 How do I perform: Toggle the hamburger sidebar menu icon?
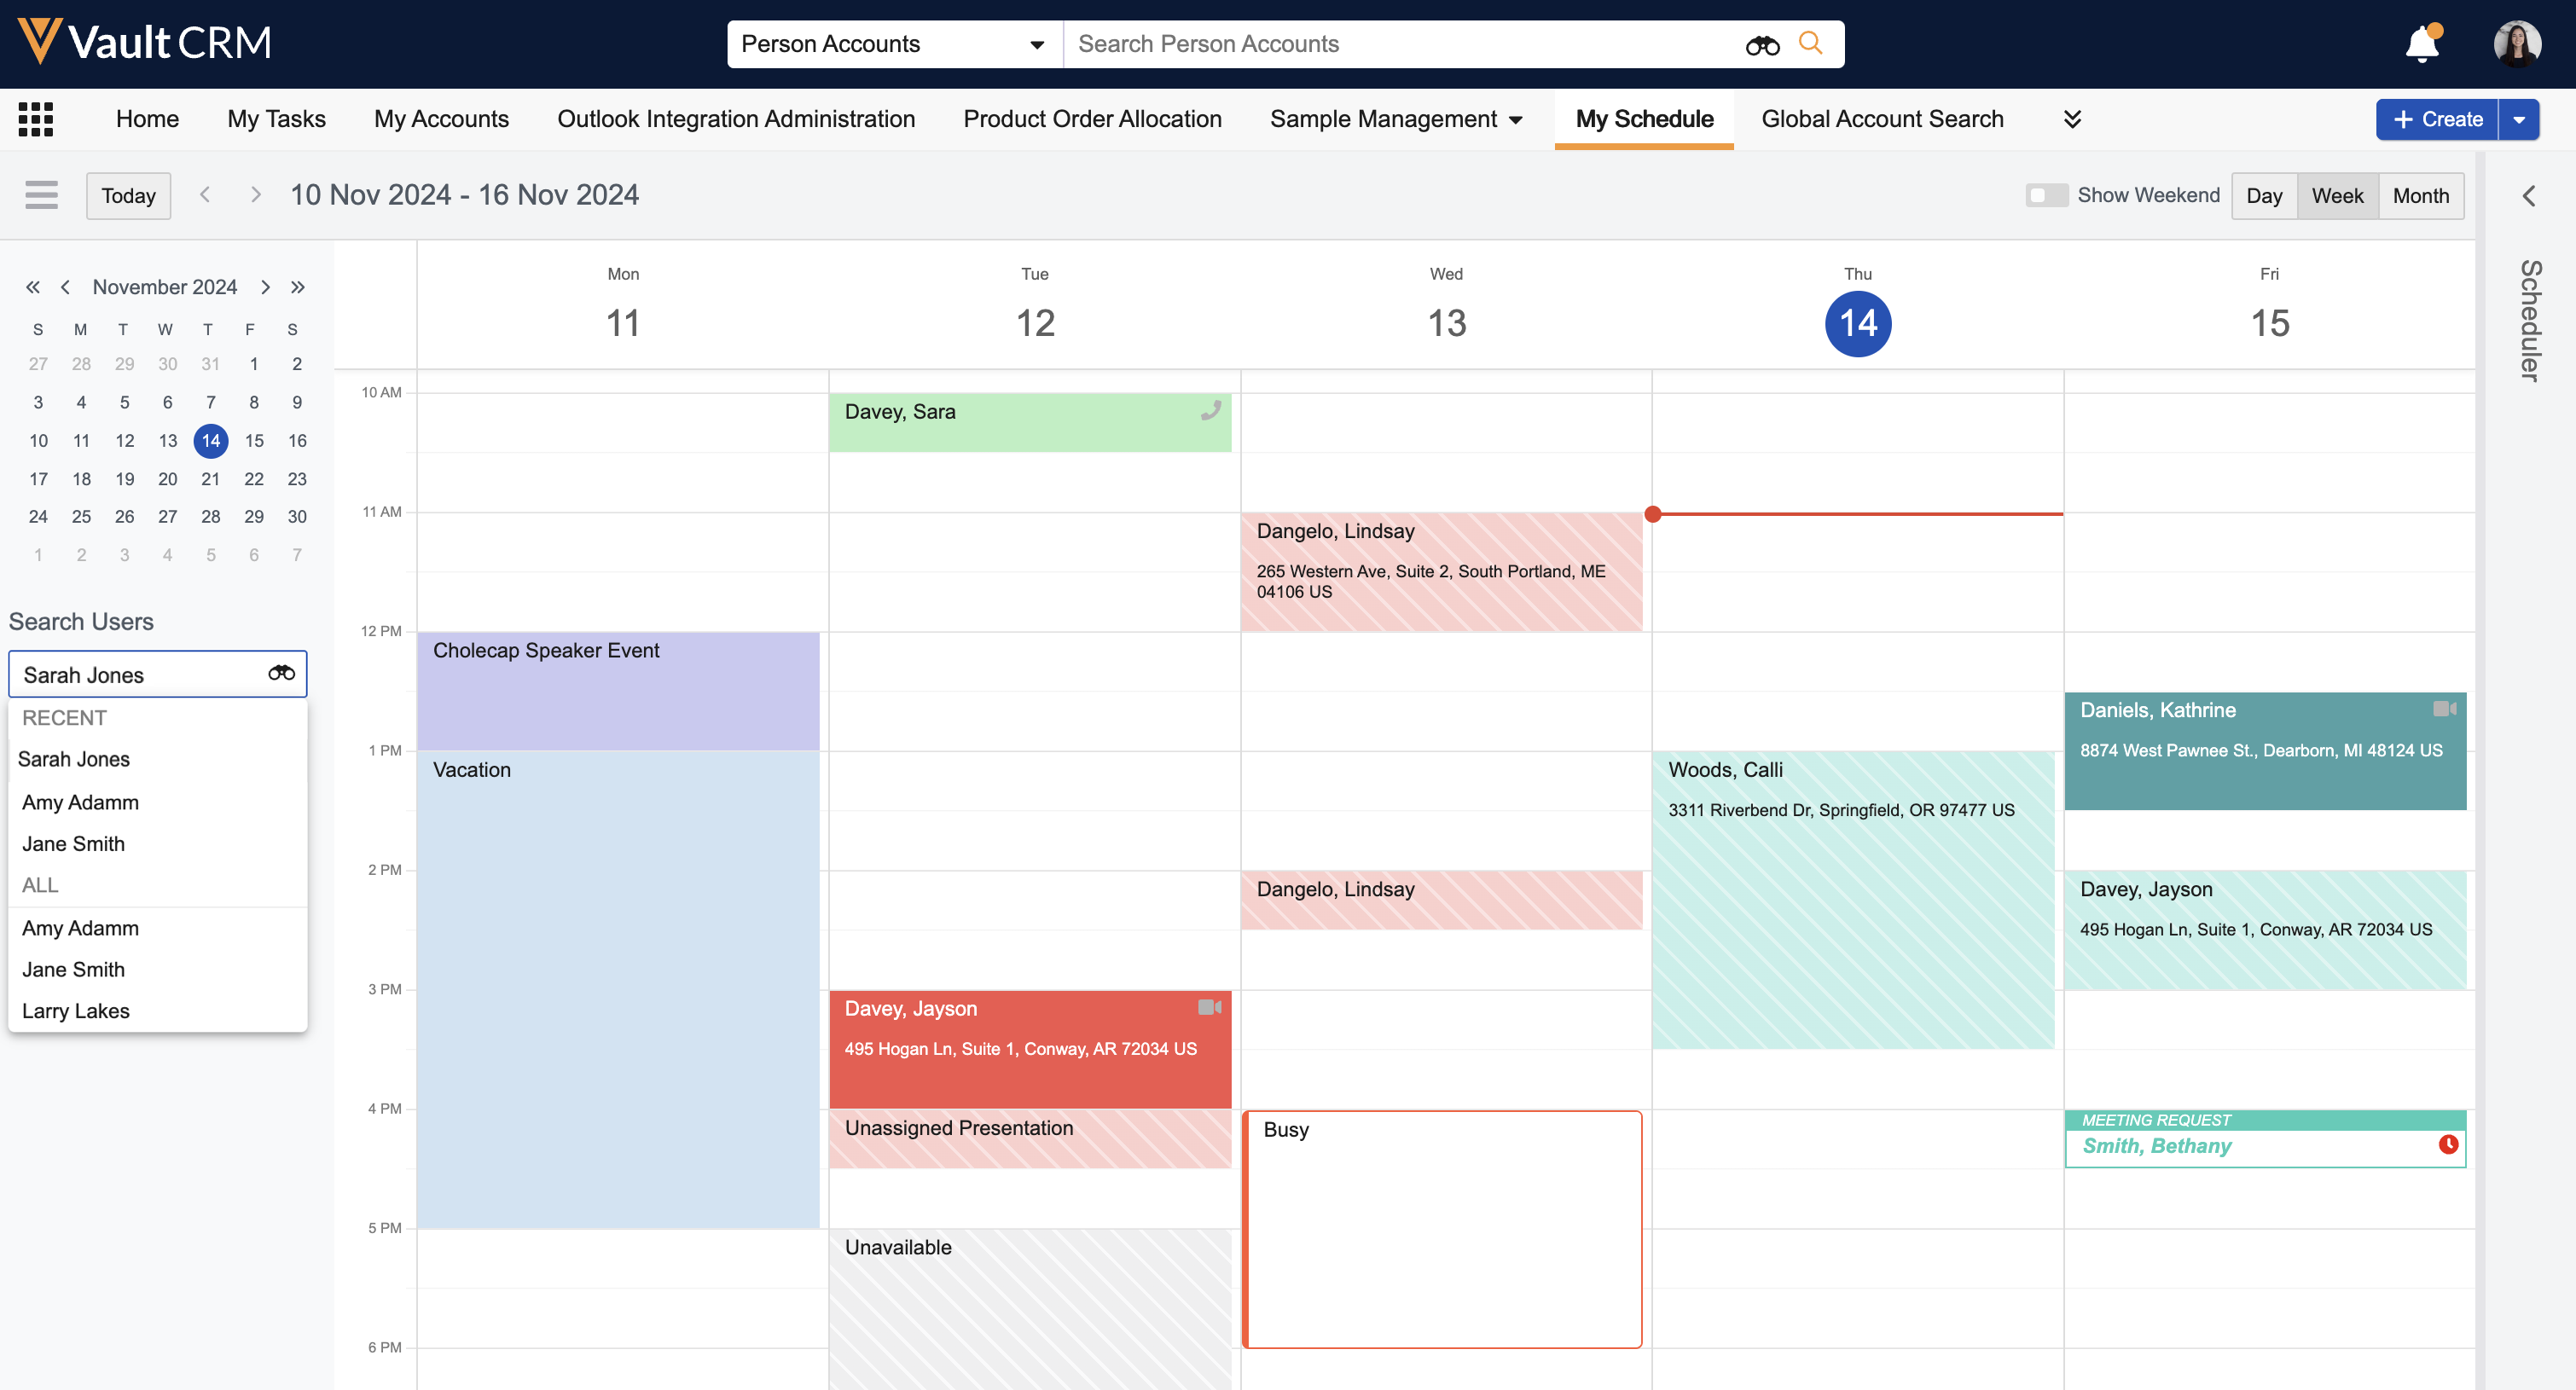coord(41,195)
